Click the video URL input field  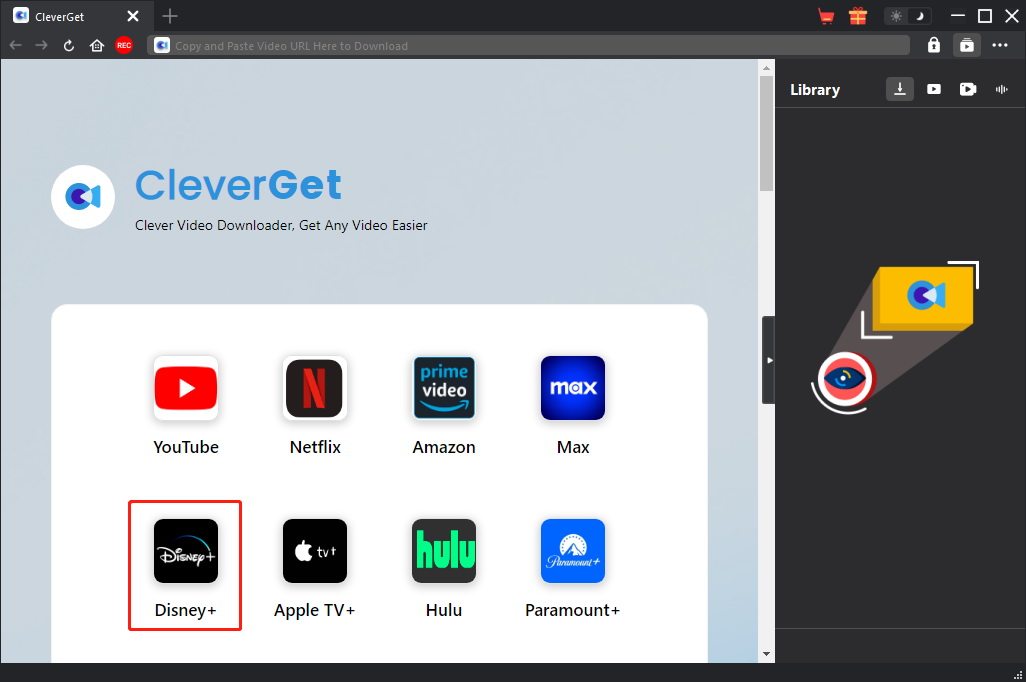[530, 45]
